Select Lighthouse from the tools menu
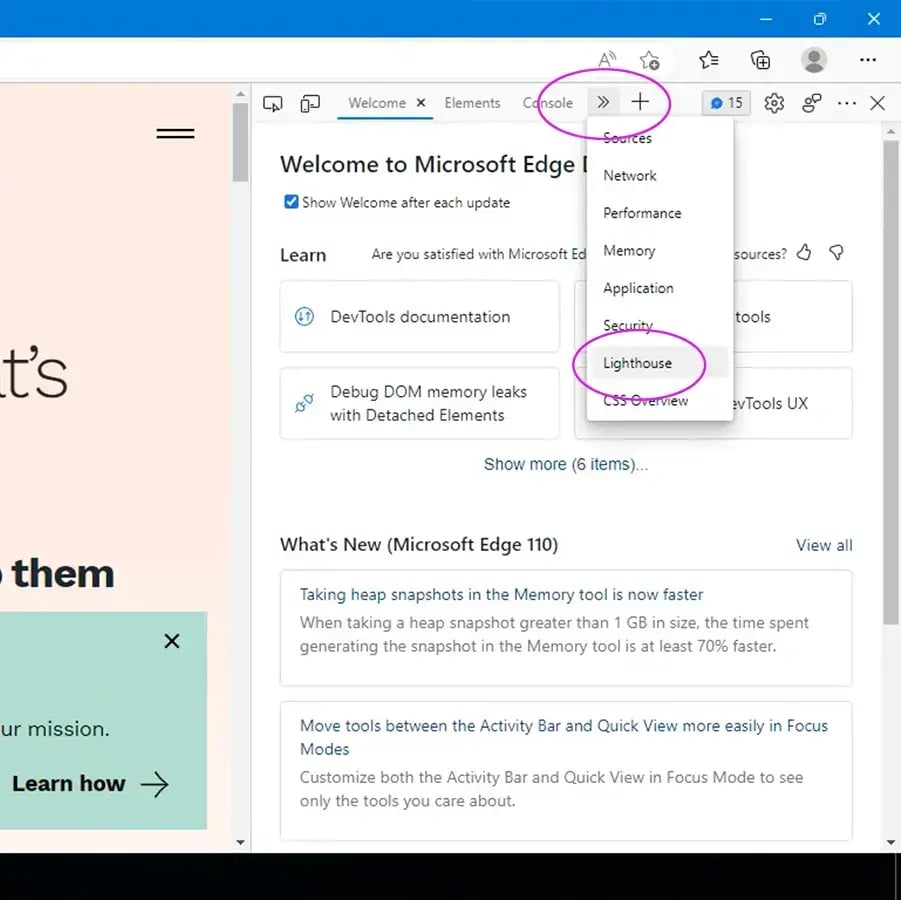This screenshot has height=900, width=901. (x=637, y=363)
